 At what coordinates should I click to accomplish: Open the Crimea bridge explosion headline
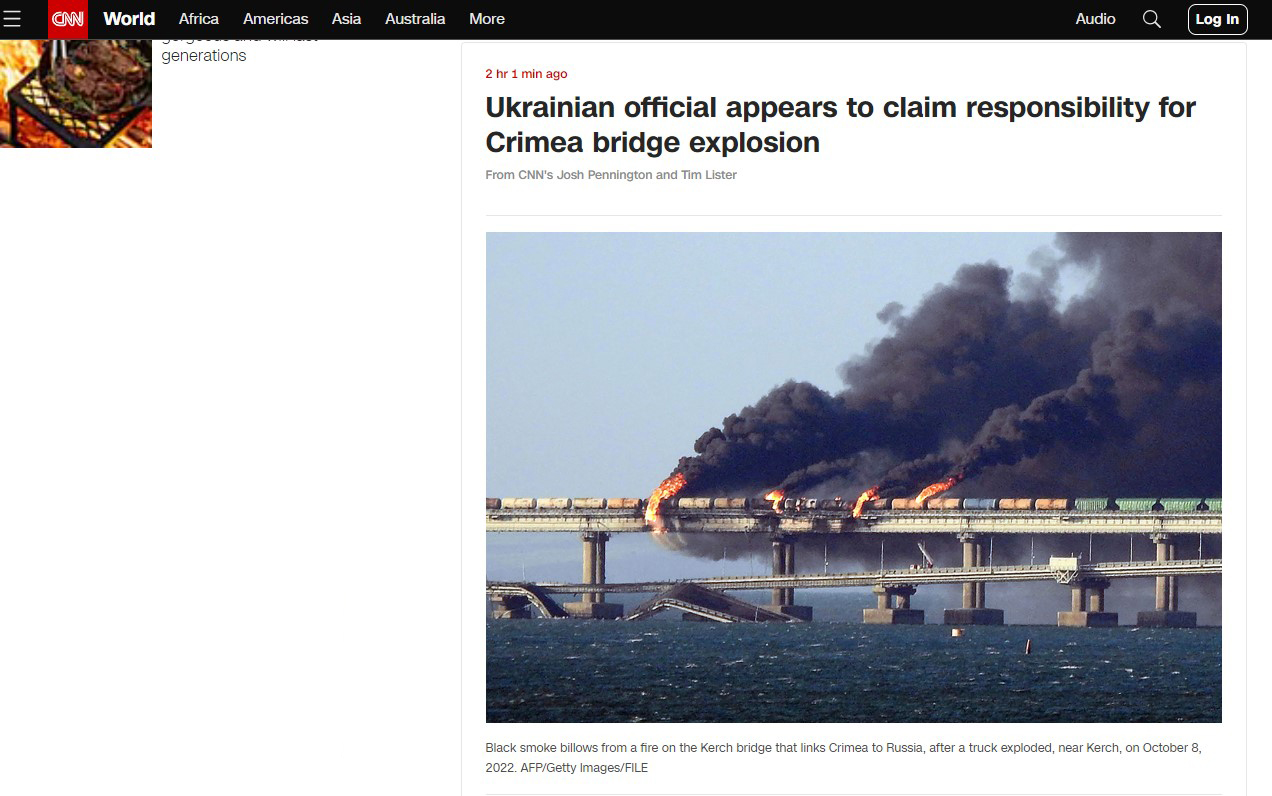tap(841, 124)
